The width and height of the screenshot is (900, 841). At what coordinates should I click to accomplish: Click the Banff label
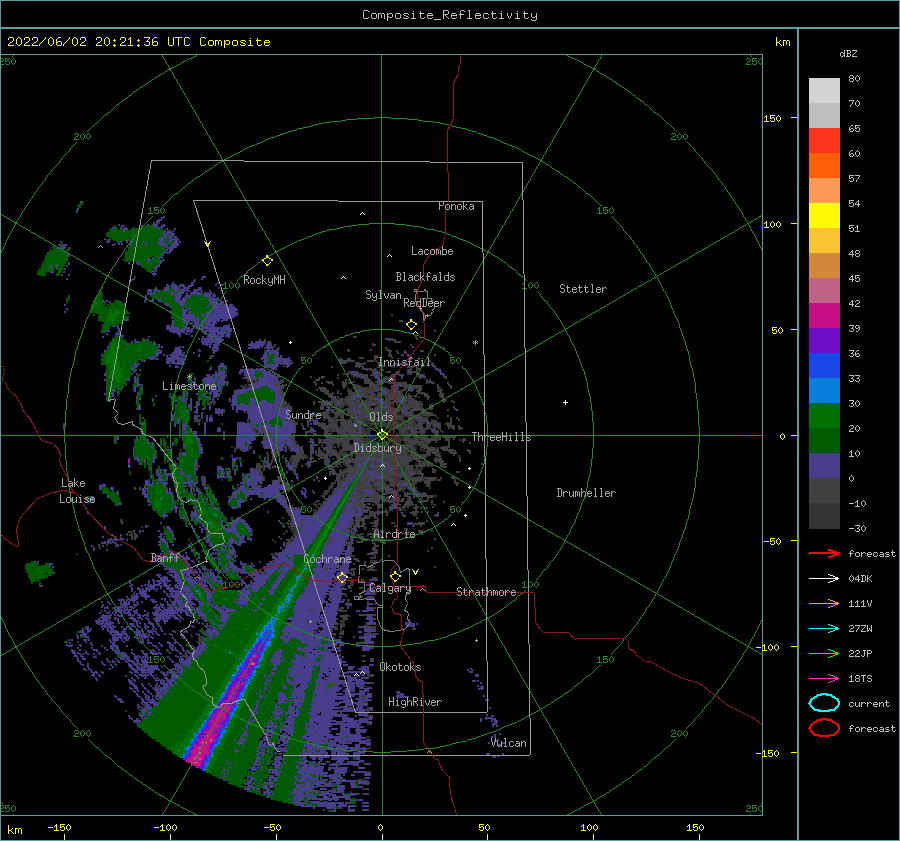pos(165,558)
